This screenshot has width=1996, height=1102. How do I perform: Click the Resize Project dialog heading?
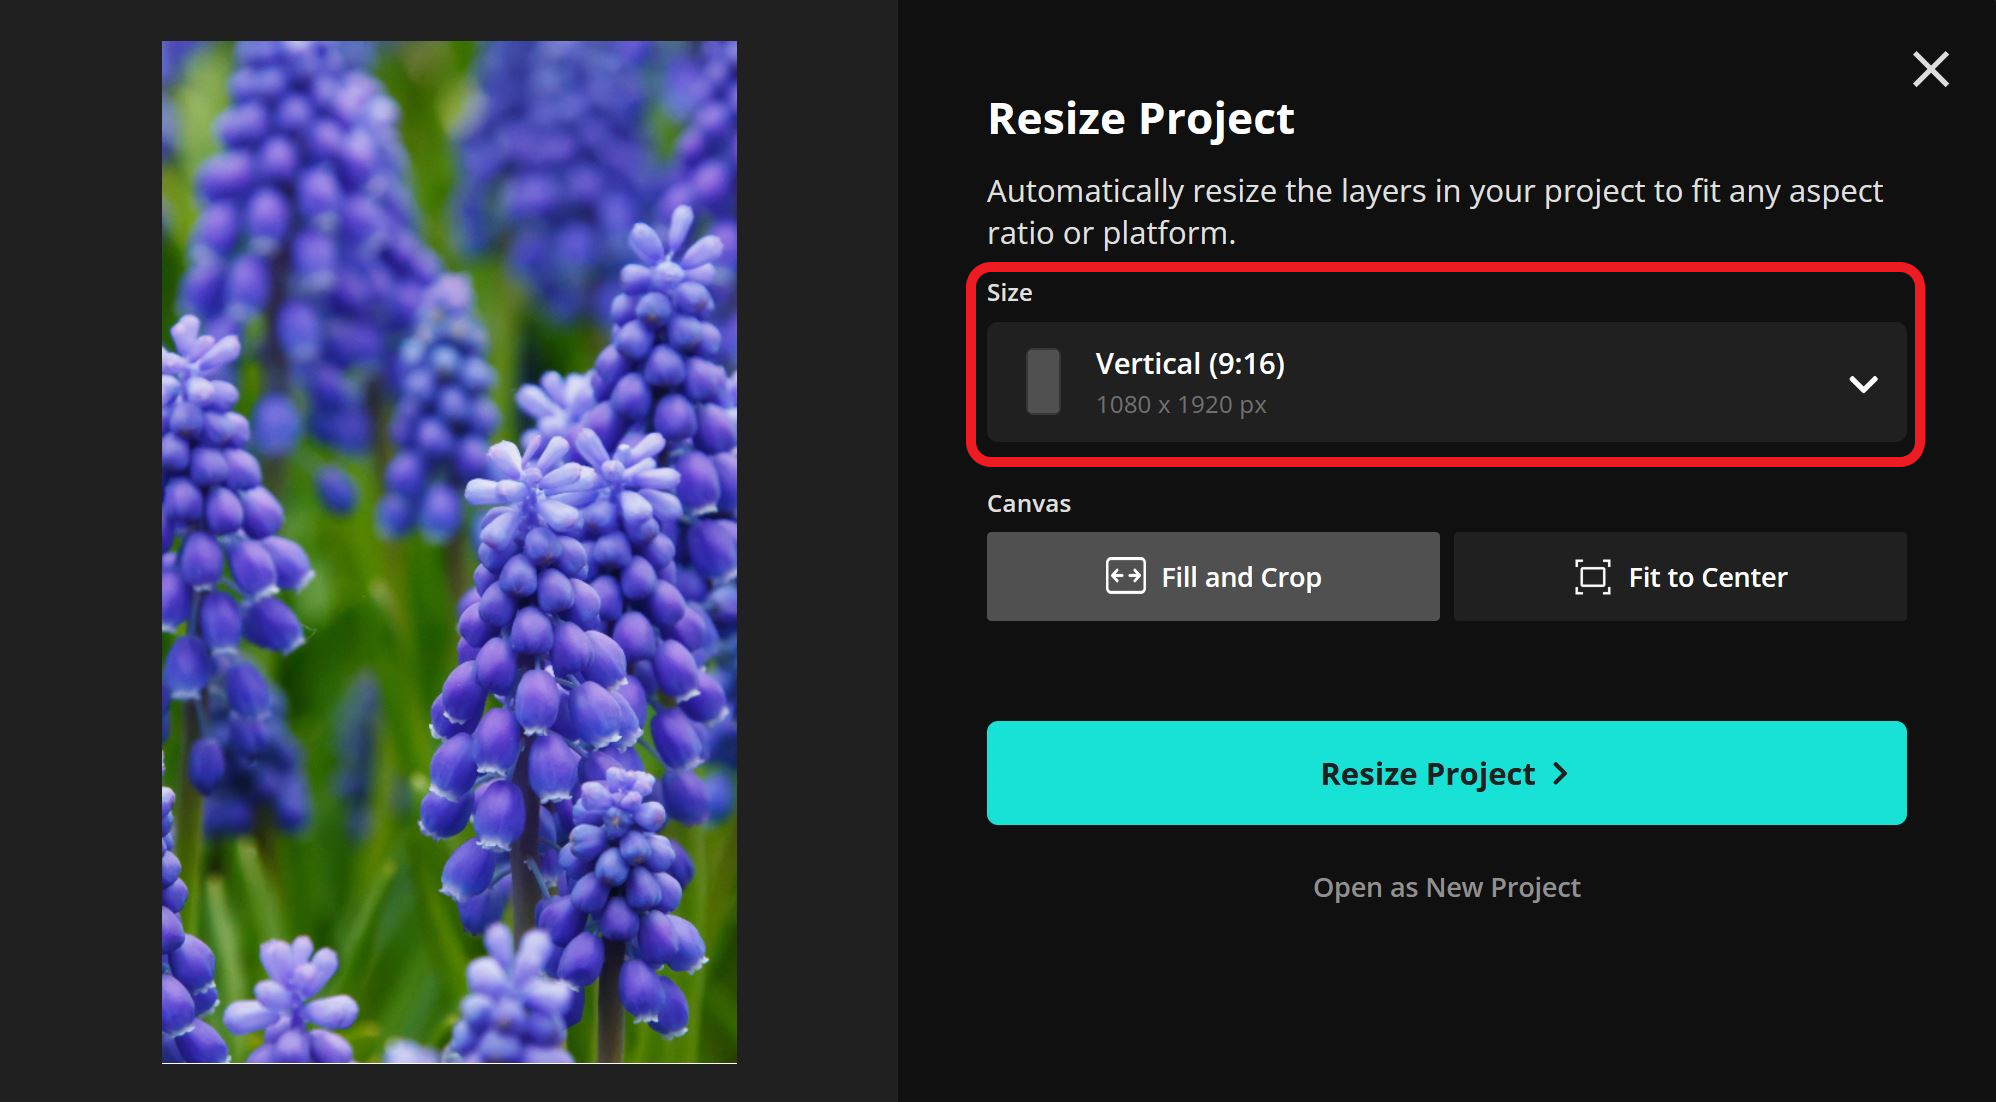[1140, 119]
